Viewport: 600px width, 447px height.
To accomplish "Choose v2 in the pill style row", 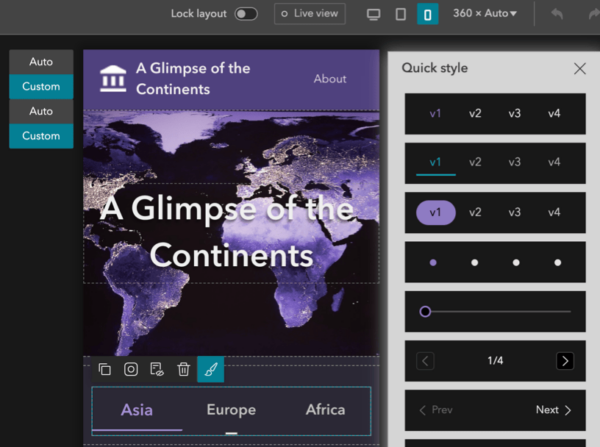I will pos(475,212).
